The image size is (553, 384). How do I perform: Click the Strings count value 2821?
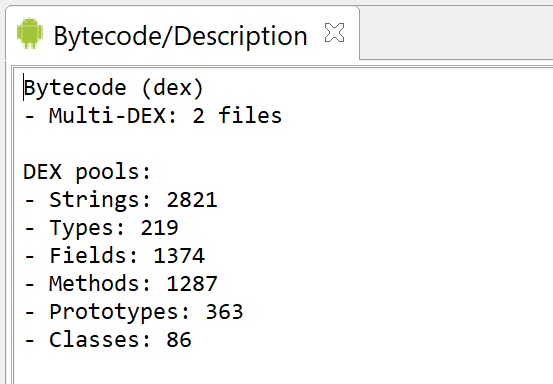click(192, 200)
